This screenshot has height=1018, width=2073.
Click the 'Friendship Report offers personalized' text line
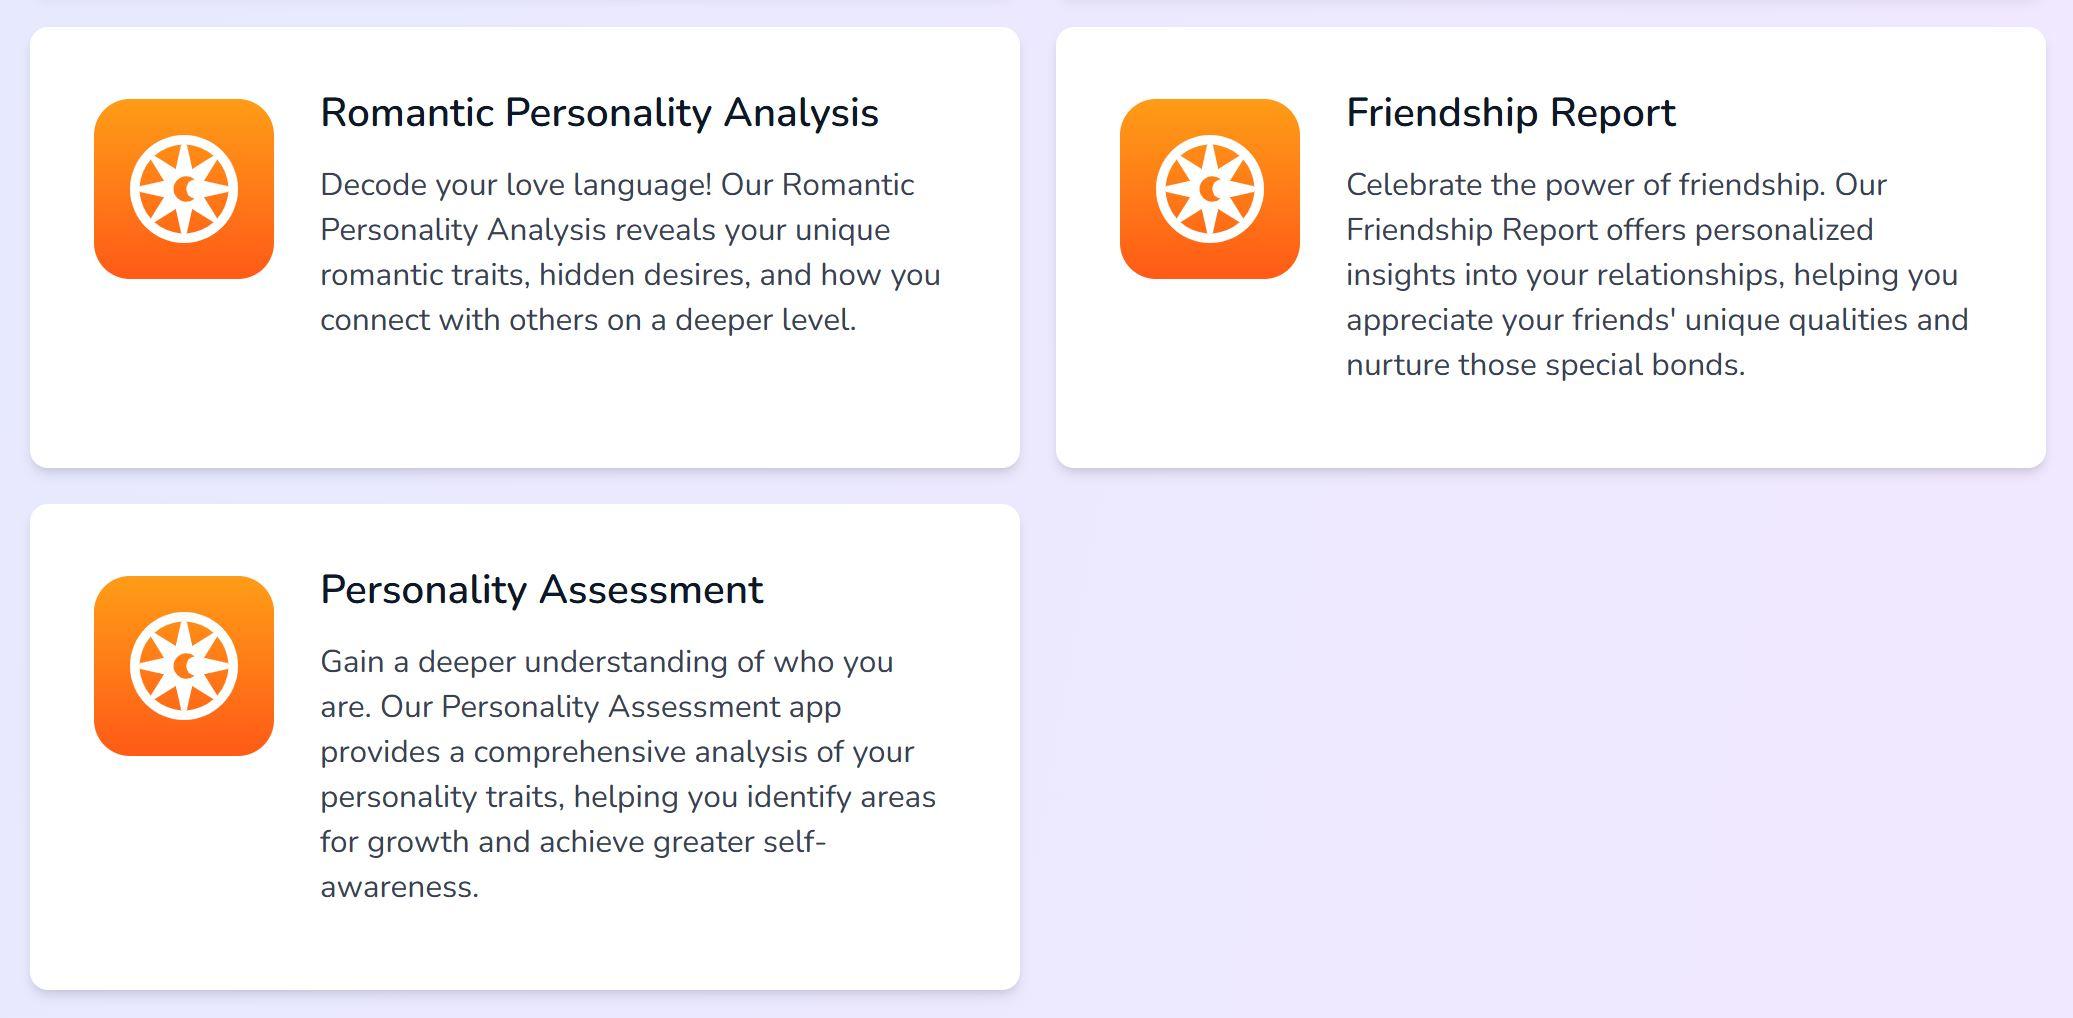coord(1609,230)
